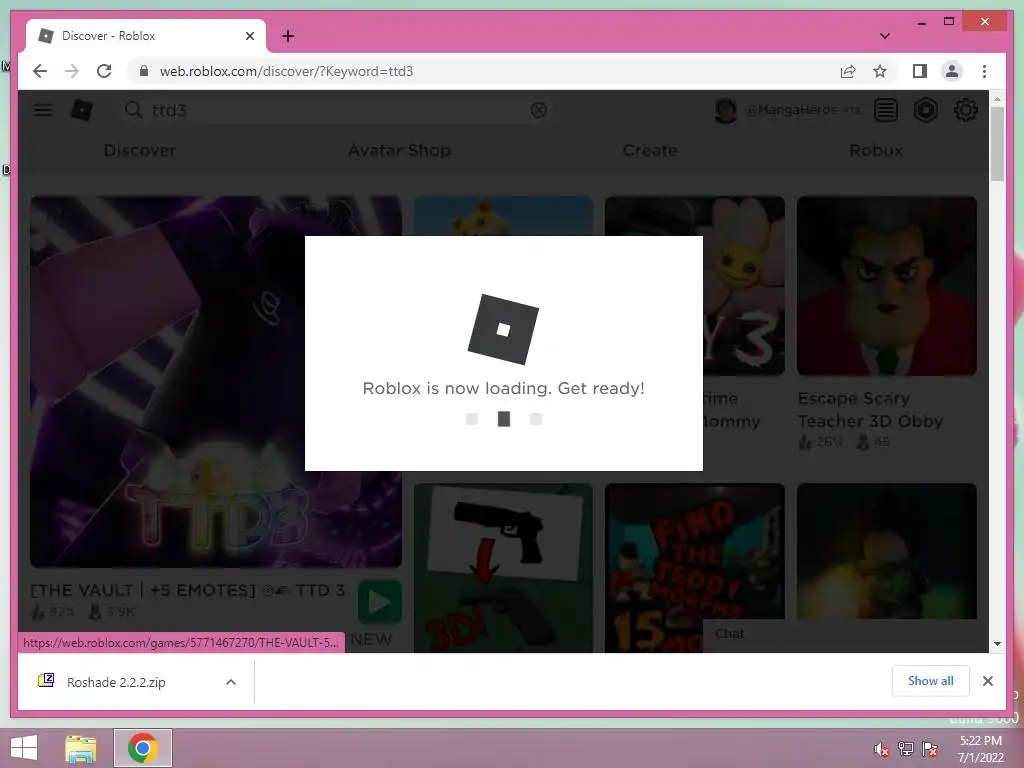Click the Roblox is now loading message

504,389
